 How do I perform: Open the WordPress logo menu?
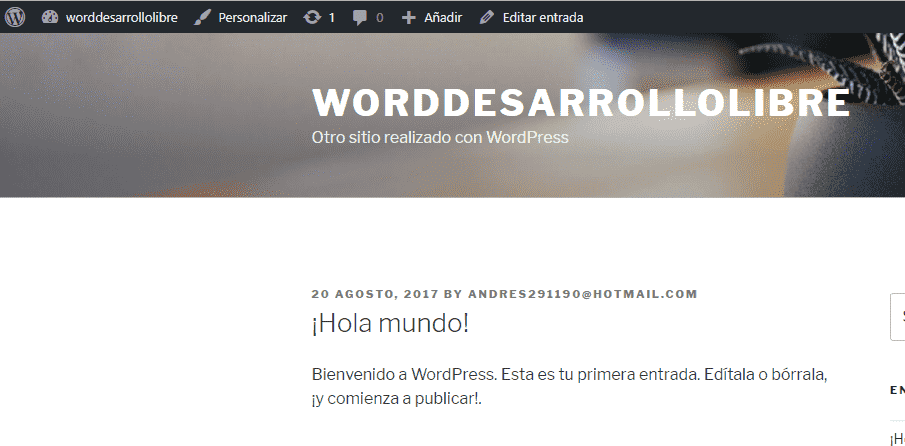click(x=15, y=17)
